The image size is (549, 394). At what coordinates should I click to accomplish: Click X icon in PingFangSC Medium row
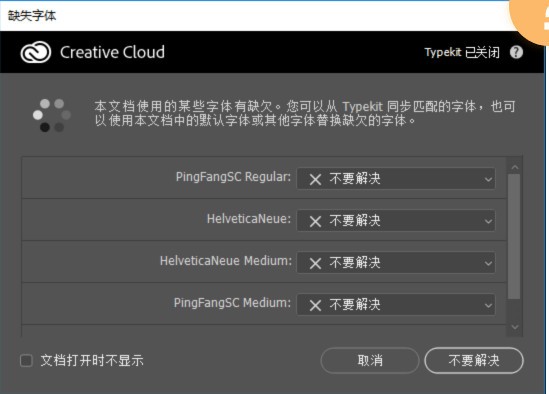pos(315,305)
